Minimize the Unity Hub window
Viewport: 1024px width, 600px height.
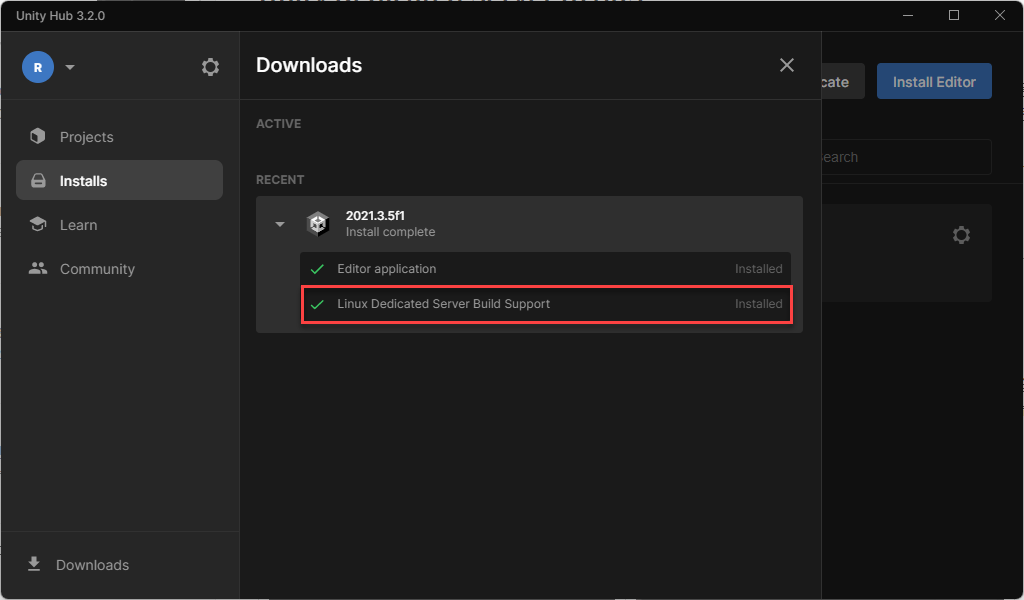(x=908, y=15)
